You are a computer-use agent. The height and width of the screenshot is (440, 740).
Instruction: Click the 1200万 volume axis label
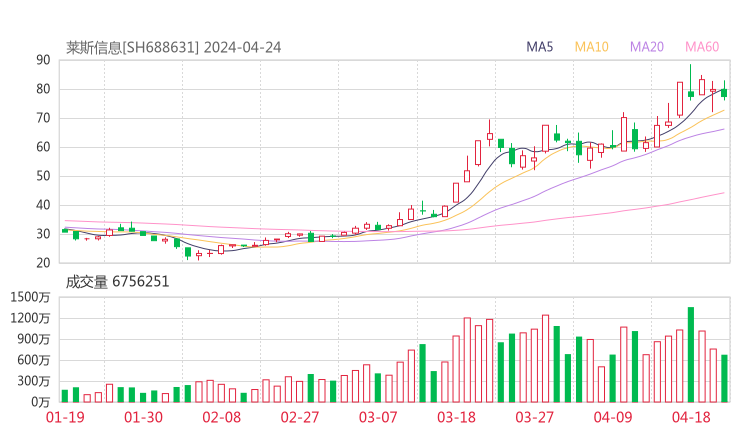[30, 319]
